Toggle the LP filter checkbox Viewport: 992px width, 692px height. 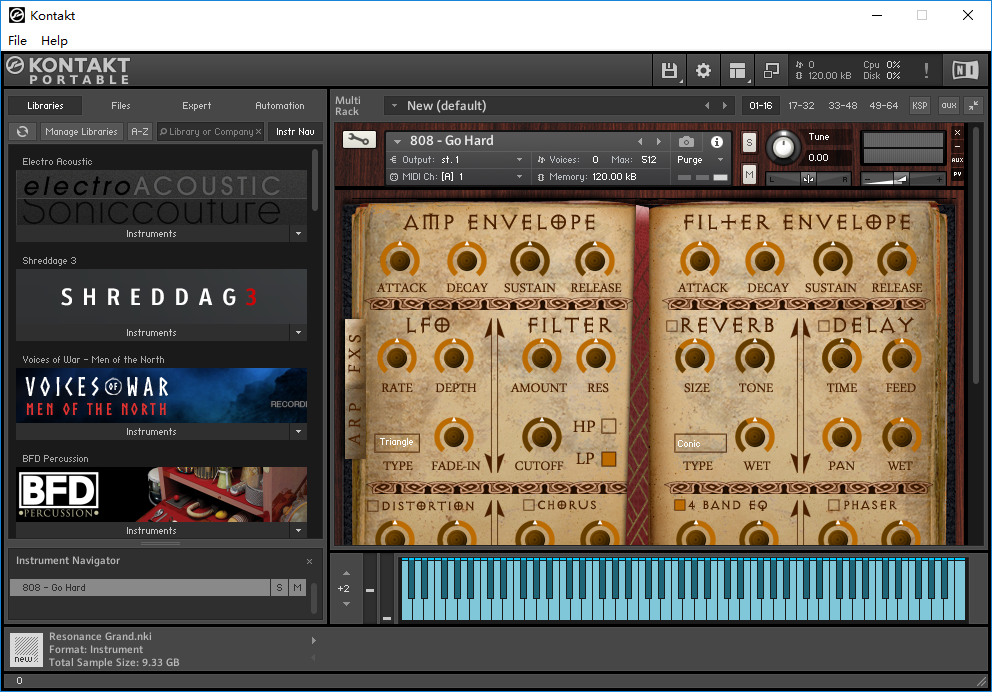pyautogui.click(x=609, y=459)
